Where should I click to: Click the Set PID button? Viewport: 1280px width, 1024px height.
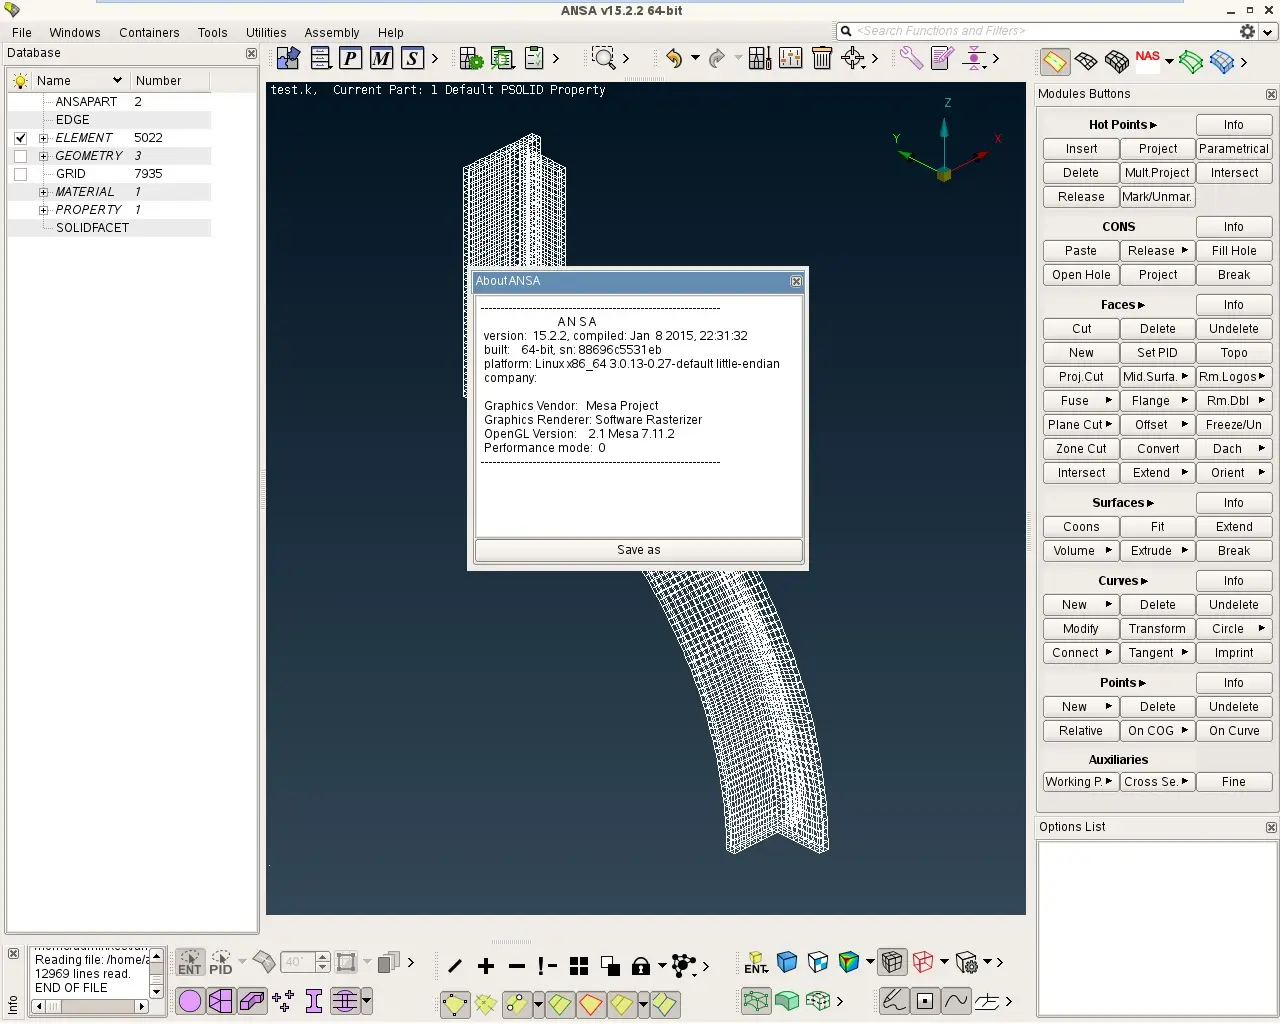1157,353
